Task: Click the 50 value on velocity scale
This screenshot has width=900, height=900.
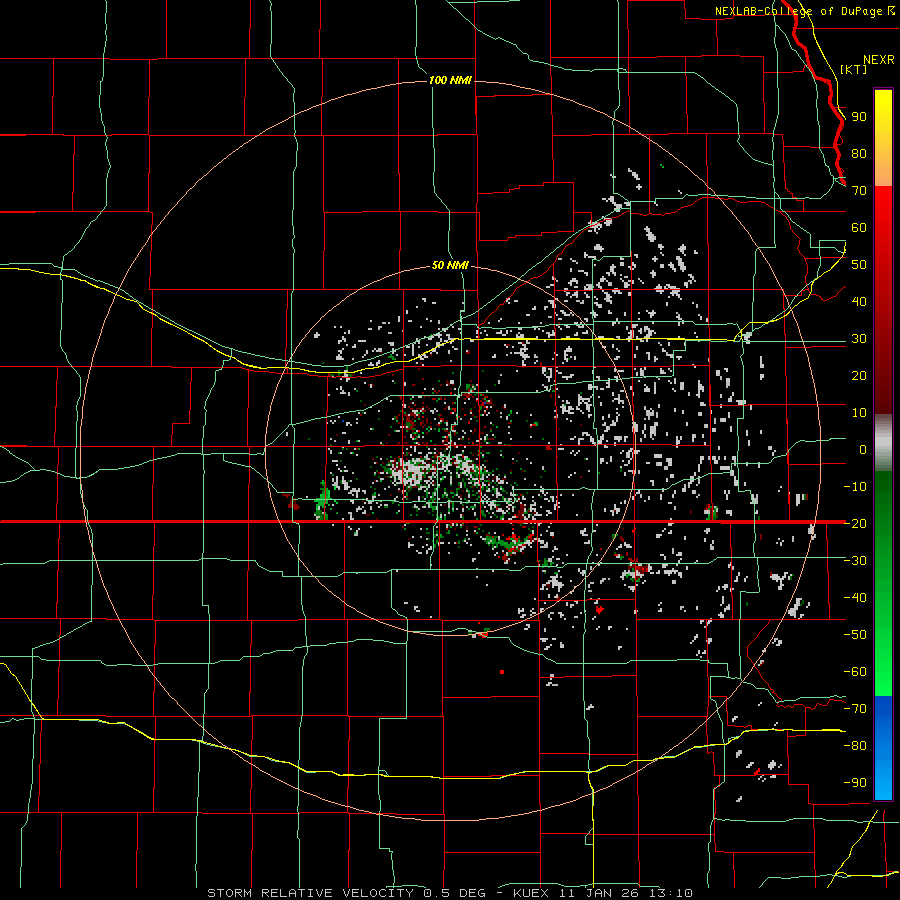Action: point(859,265)
